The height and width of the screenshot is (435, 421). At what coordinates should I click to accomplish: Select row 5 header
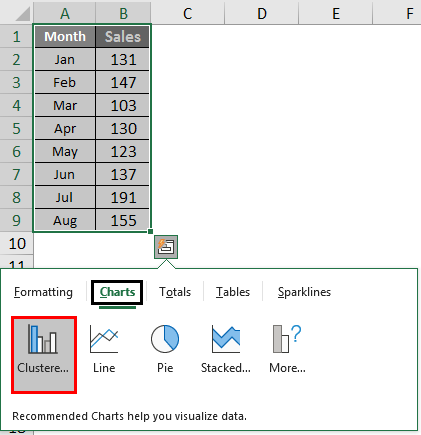16,128
